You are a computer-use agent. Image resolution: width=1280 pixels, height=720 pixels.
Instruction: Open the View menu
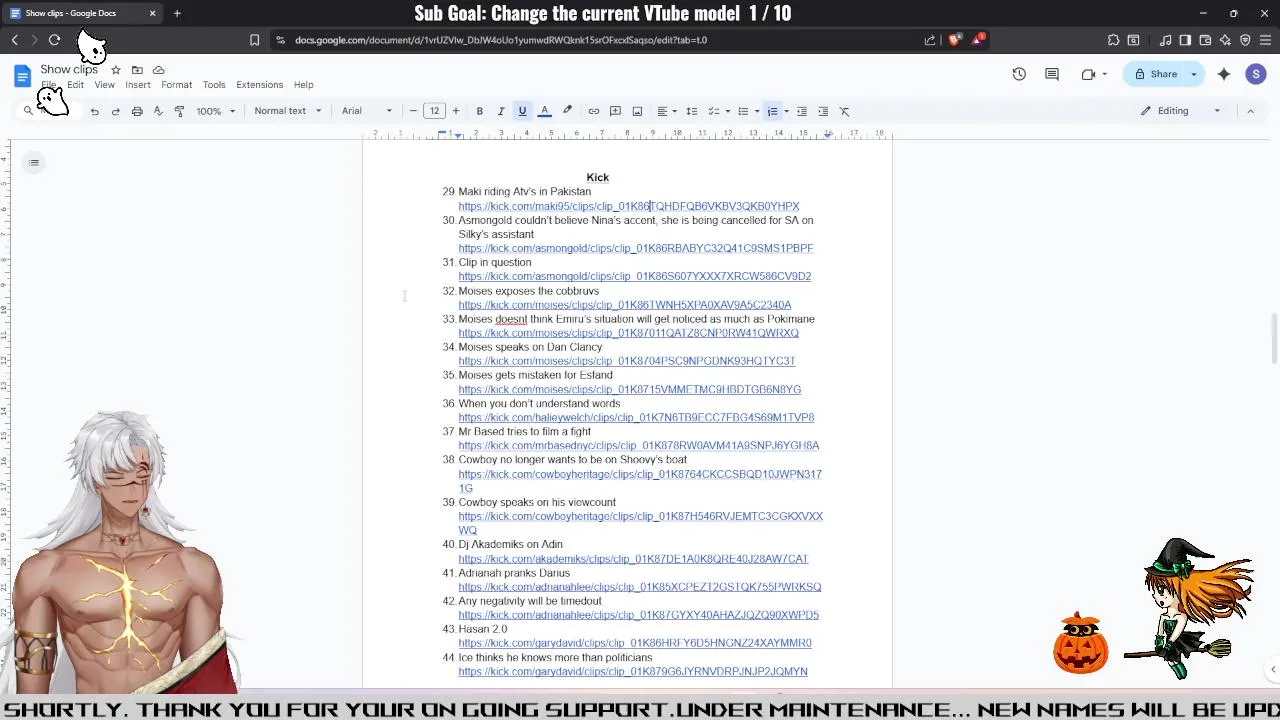point(104,85)
